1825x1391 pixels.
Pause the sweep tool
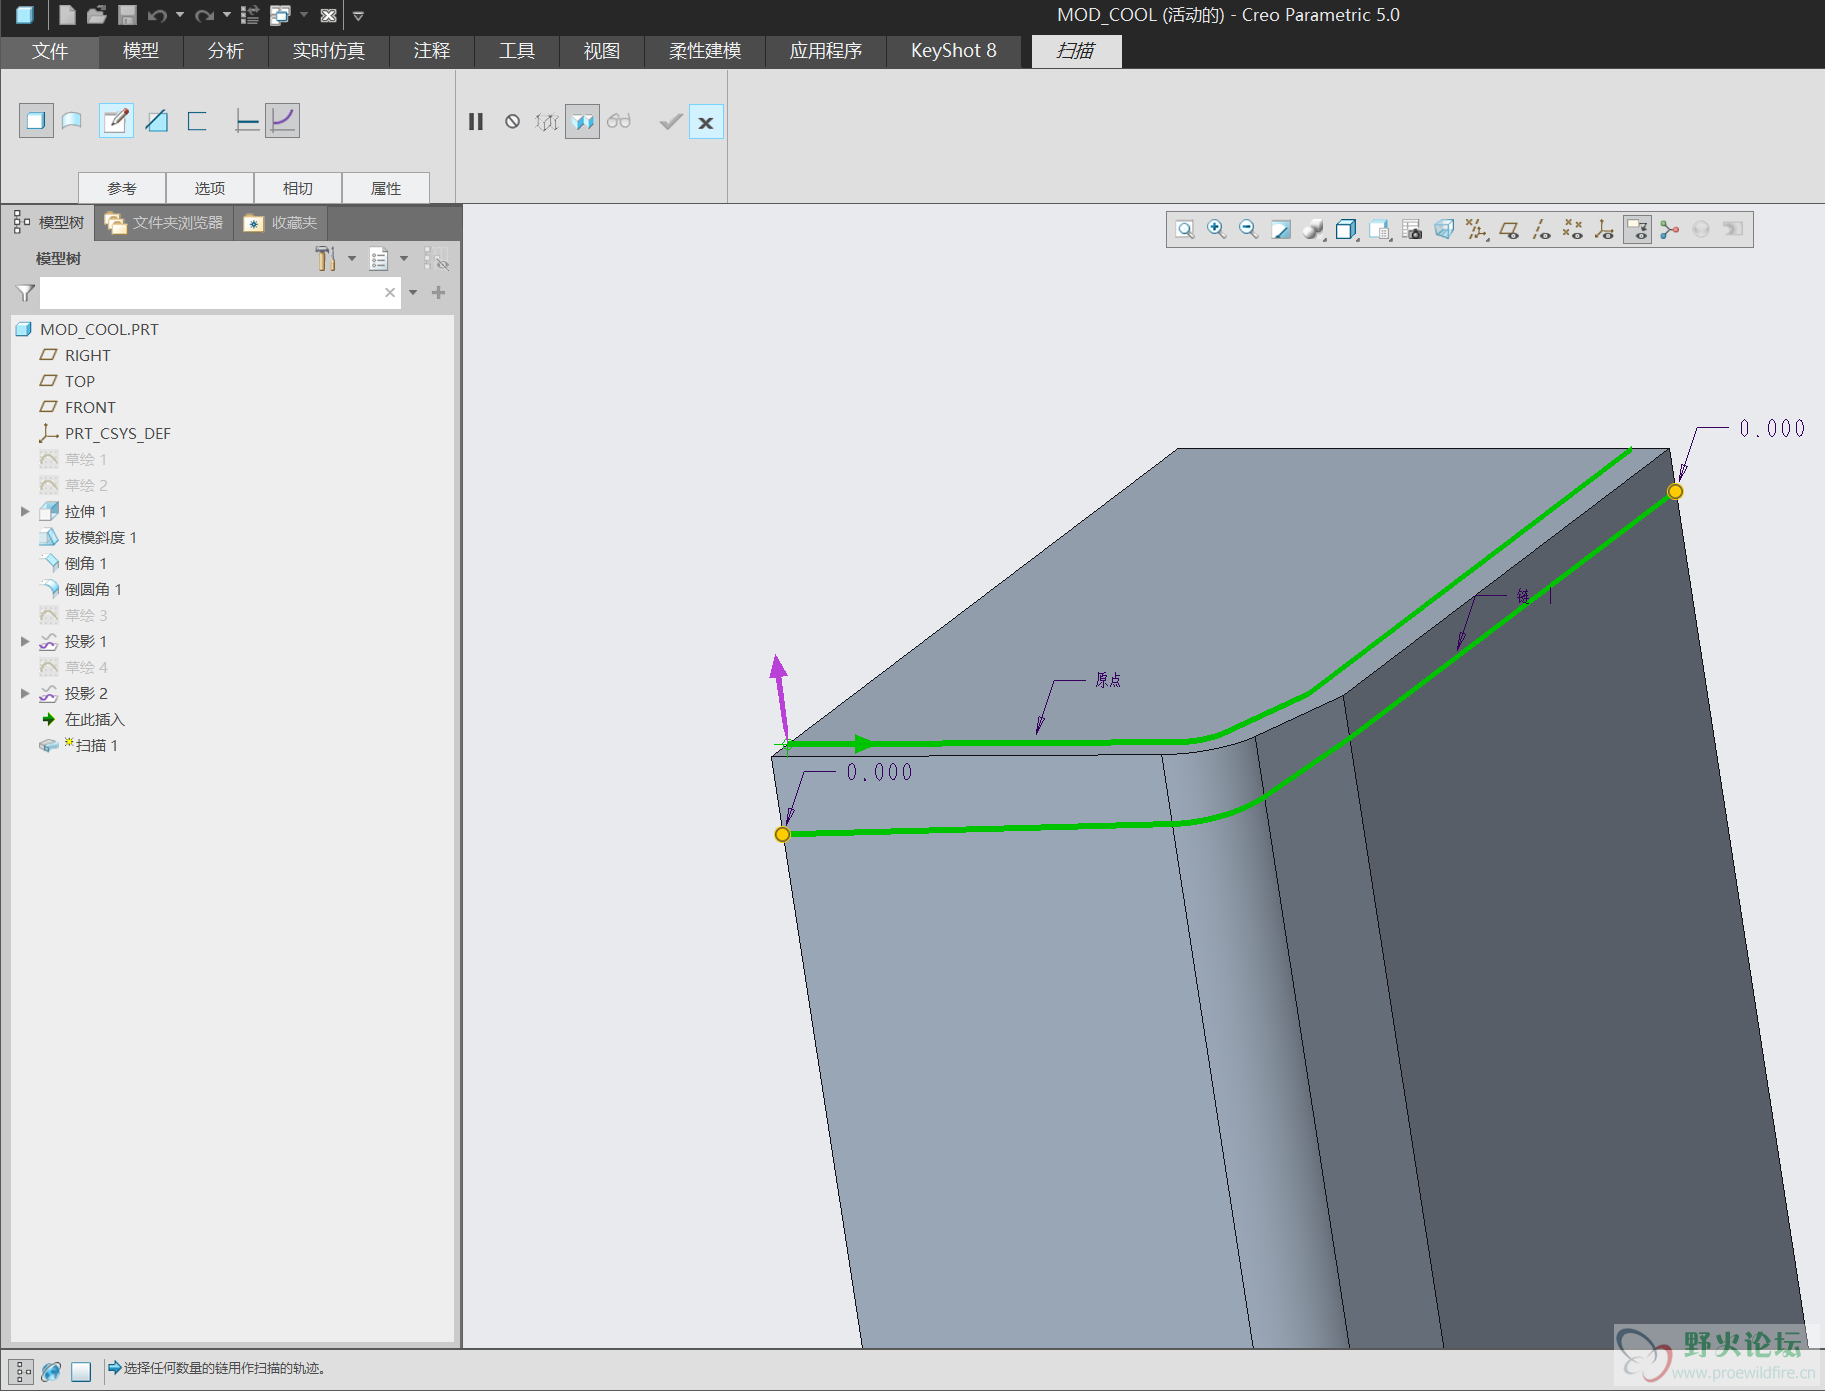click(476, 122)
